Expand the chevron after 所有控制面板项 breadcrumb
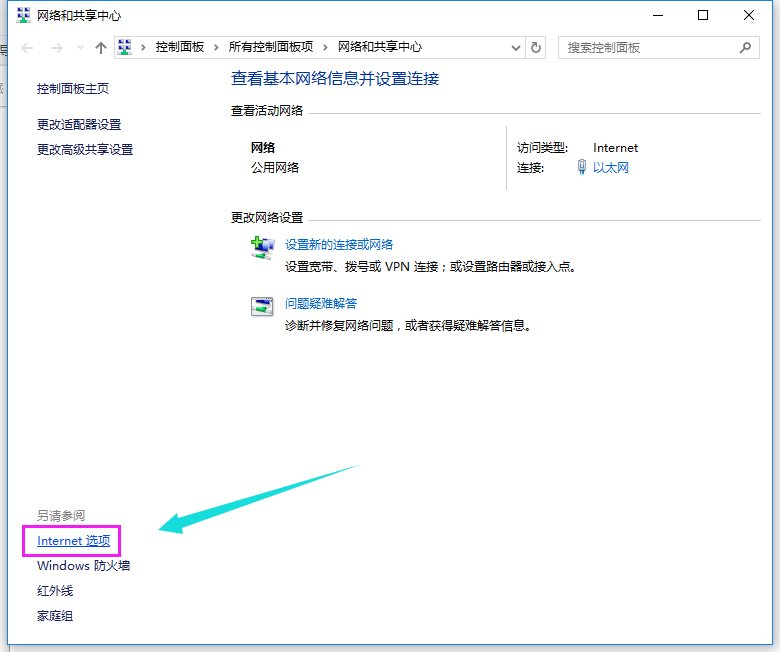The width and height of the screenshot is (780, 652). 326,47
